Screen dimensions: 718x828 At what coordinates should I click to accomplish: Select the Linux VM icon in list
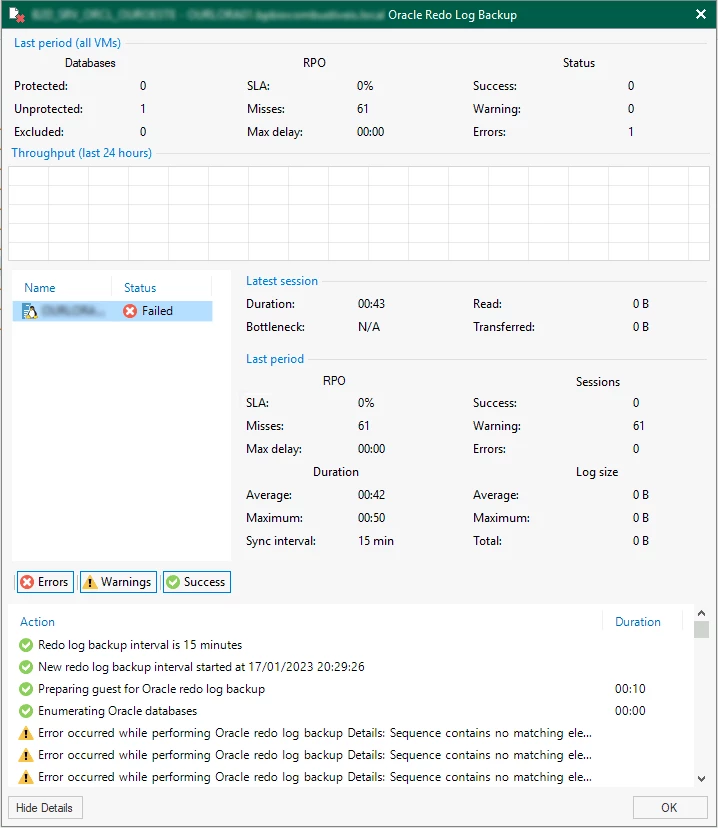click(30, 311)
